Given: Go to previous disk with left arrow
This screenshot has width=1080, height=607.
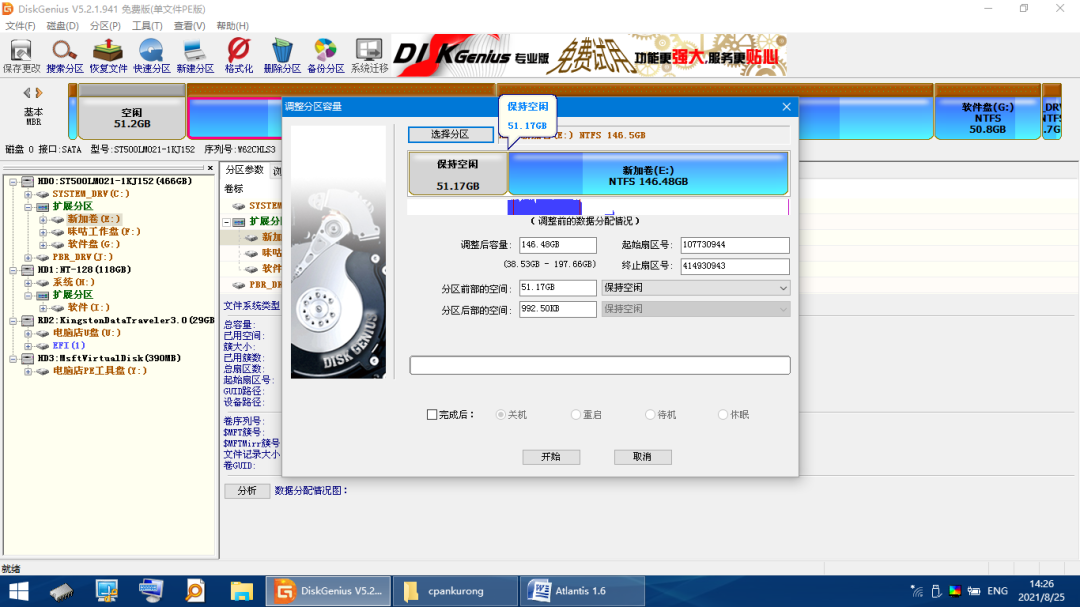Looking at the screenshot, I should pyautogui.click(x=27, y=92).
